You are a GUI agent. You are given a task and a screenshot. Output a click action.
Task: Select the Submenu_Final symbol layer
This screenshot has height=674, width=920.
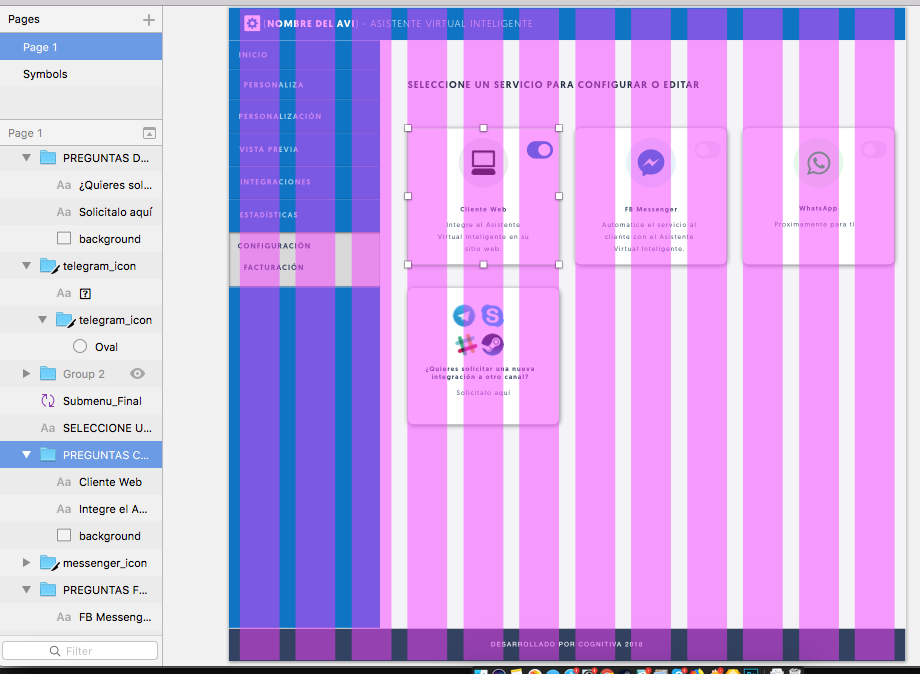81,401
